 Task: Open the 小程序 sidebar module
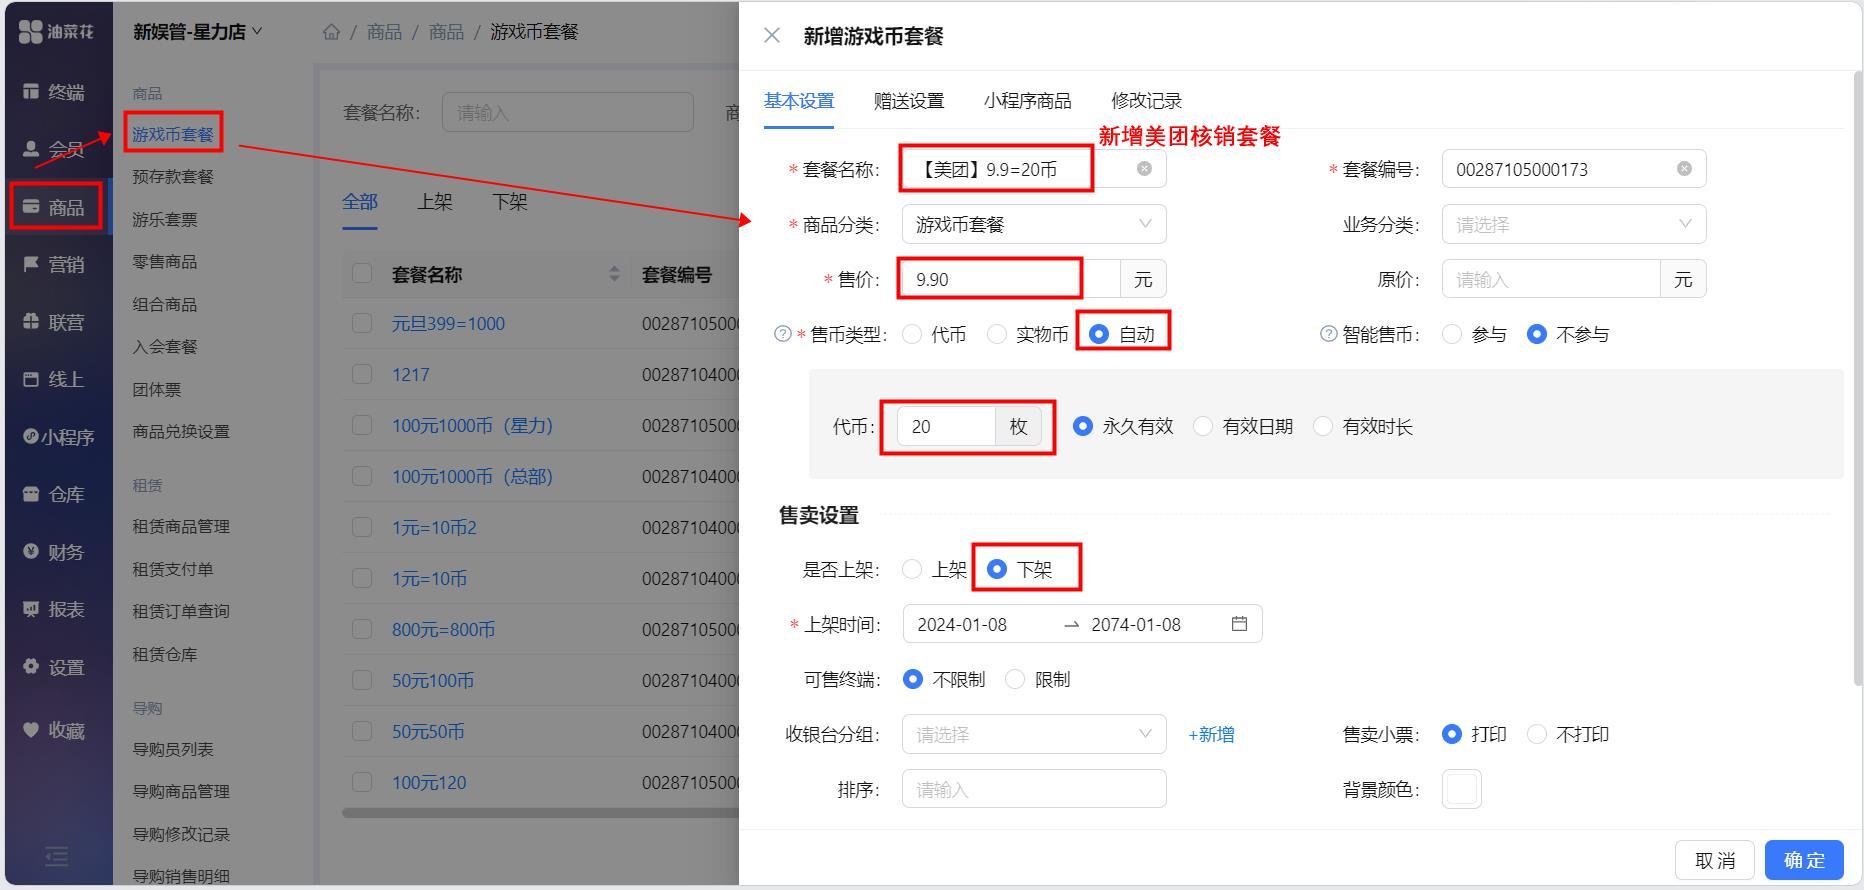[x=57, y=437]
